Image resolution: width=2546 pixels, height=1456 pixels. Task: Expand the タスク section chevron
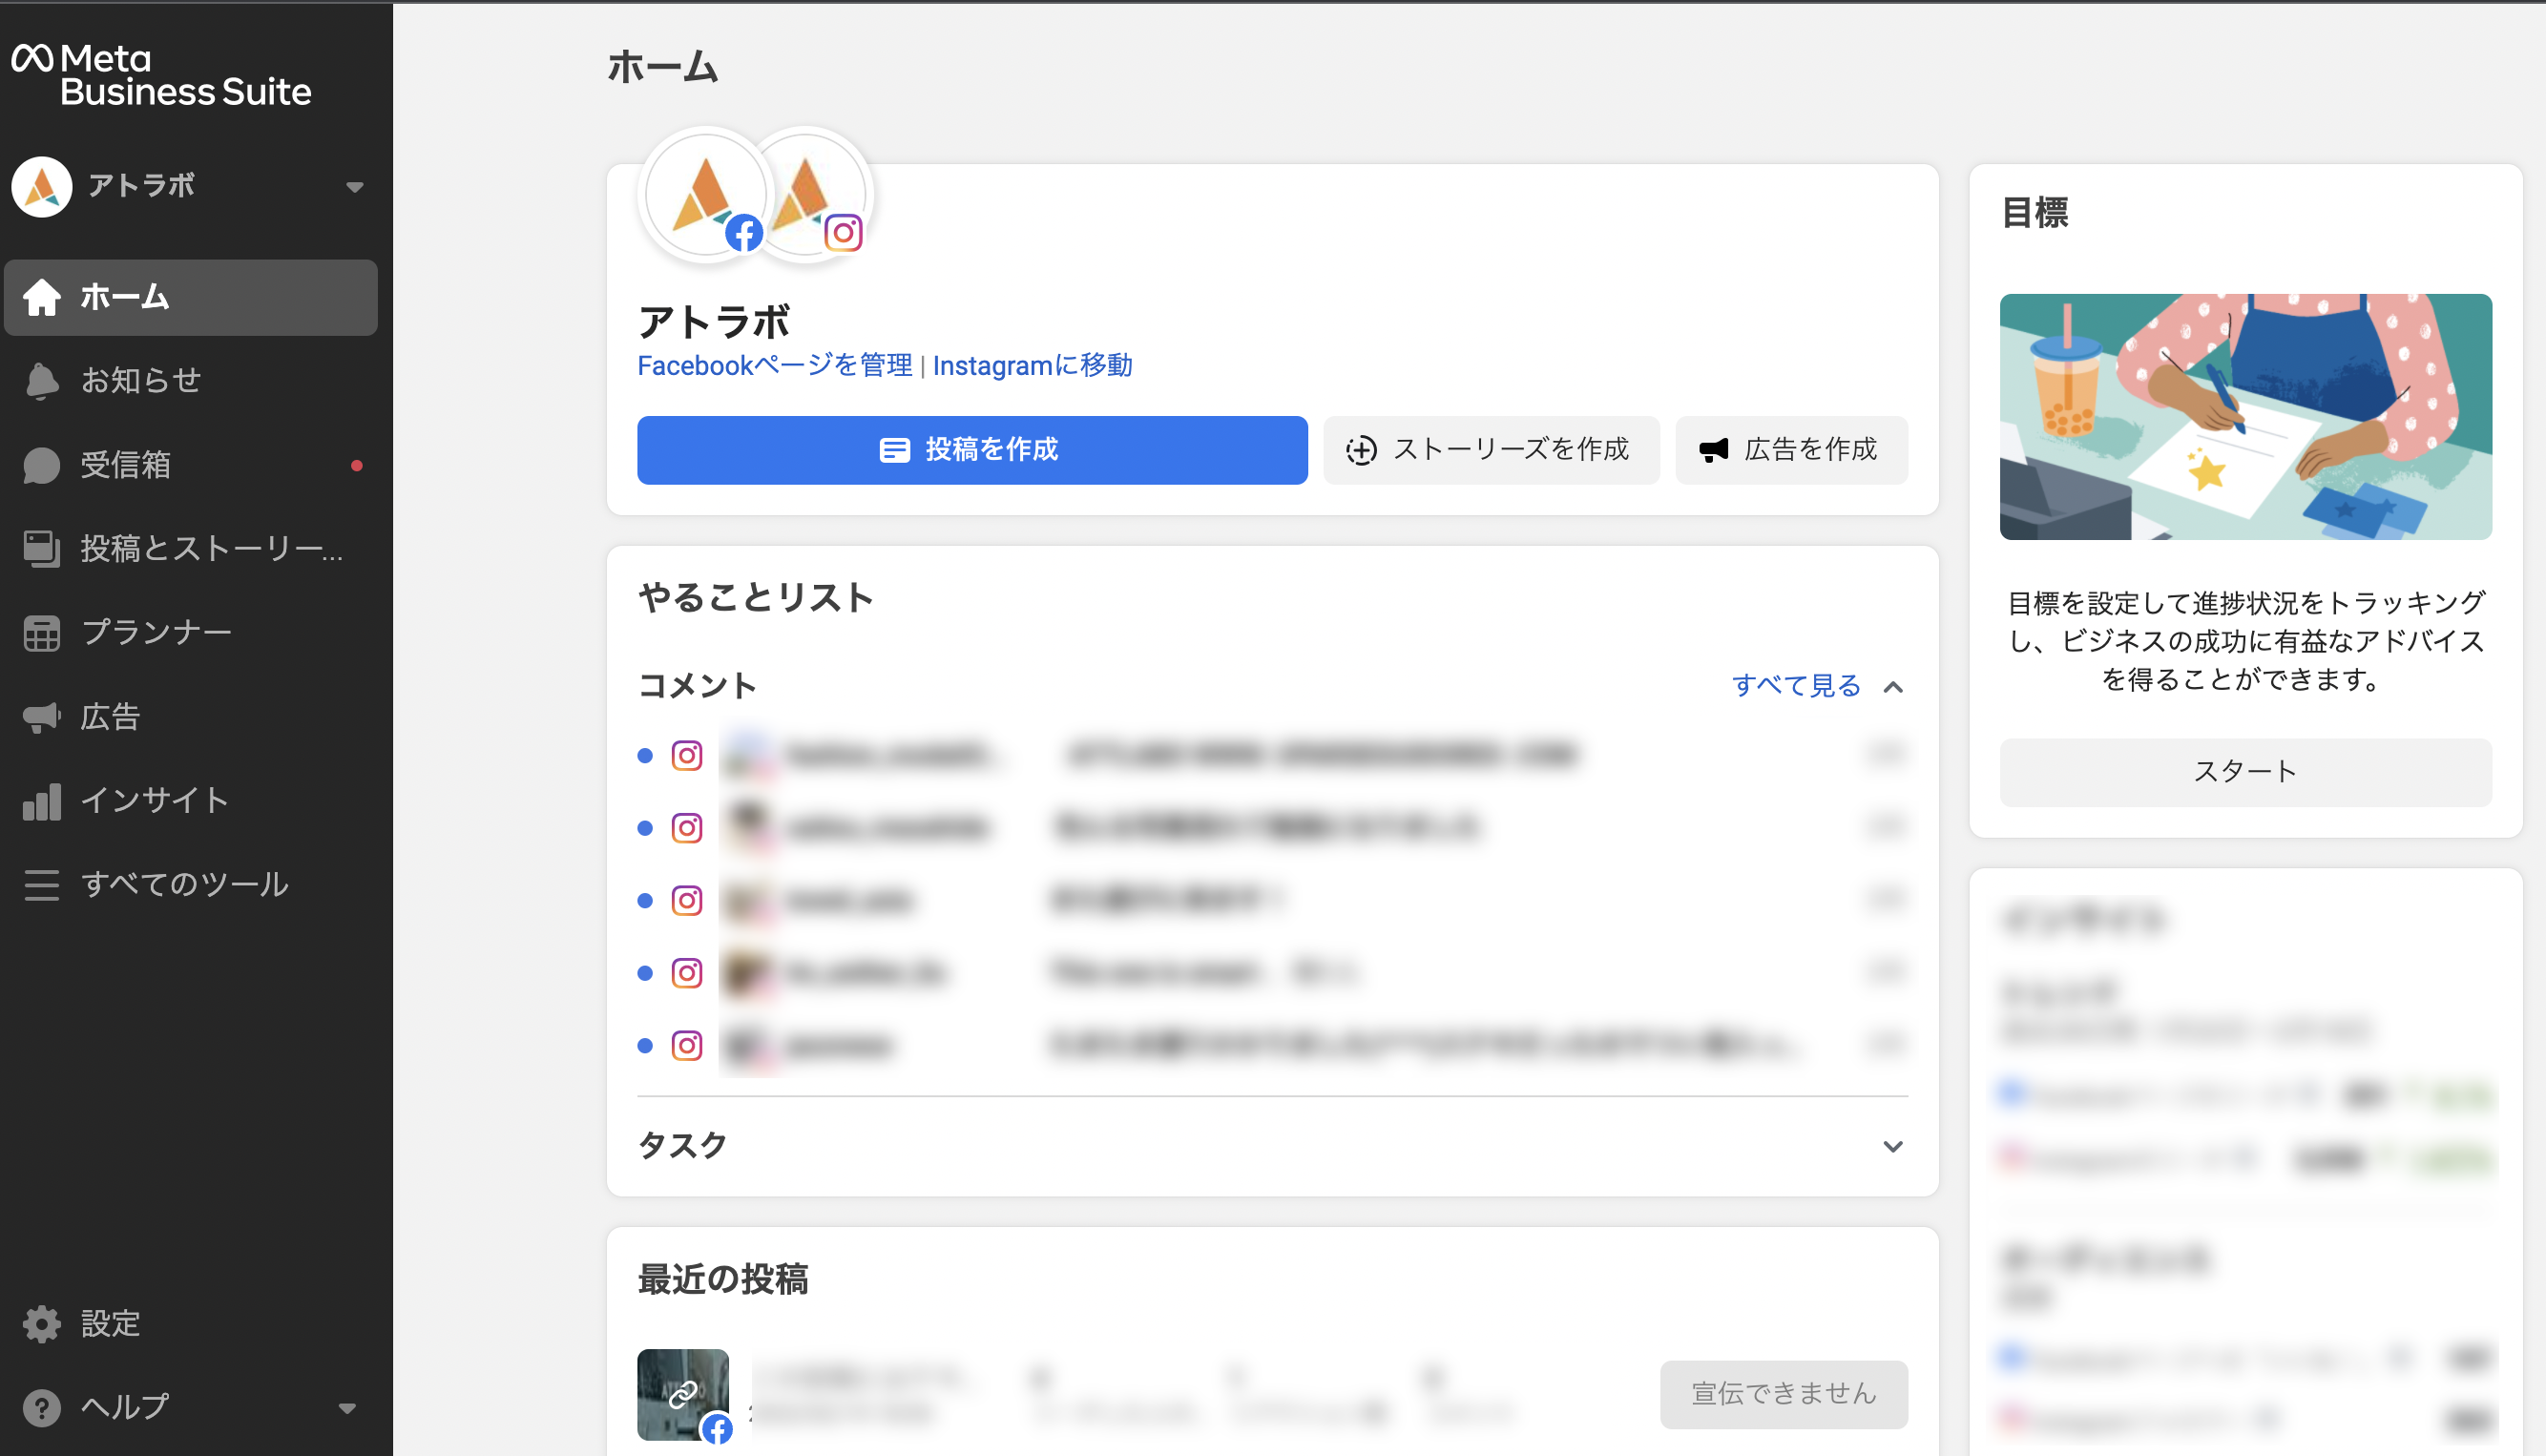tap(1892, 1146)
